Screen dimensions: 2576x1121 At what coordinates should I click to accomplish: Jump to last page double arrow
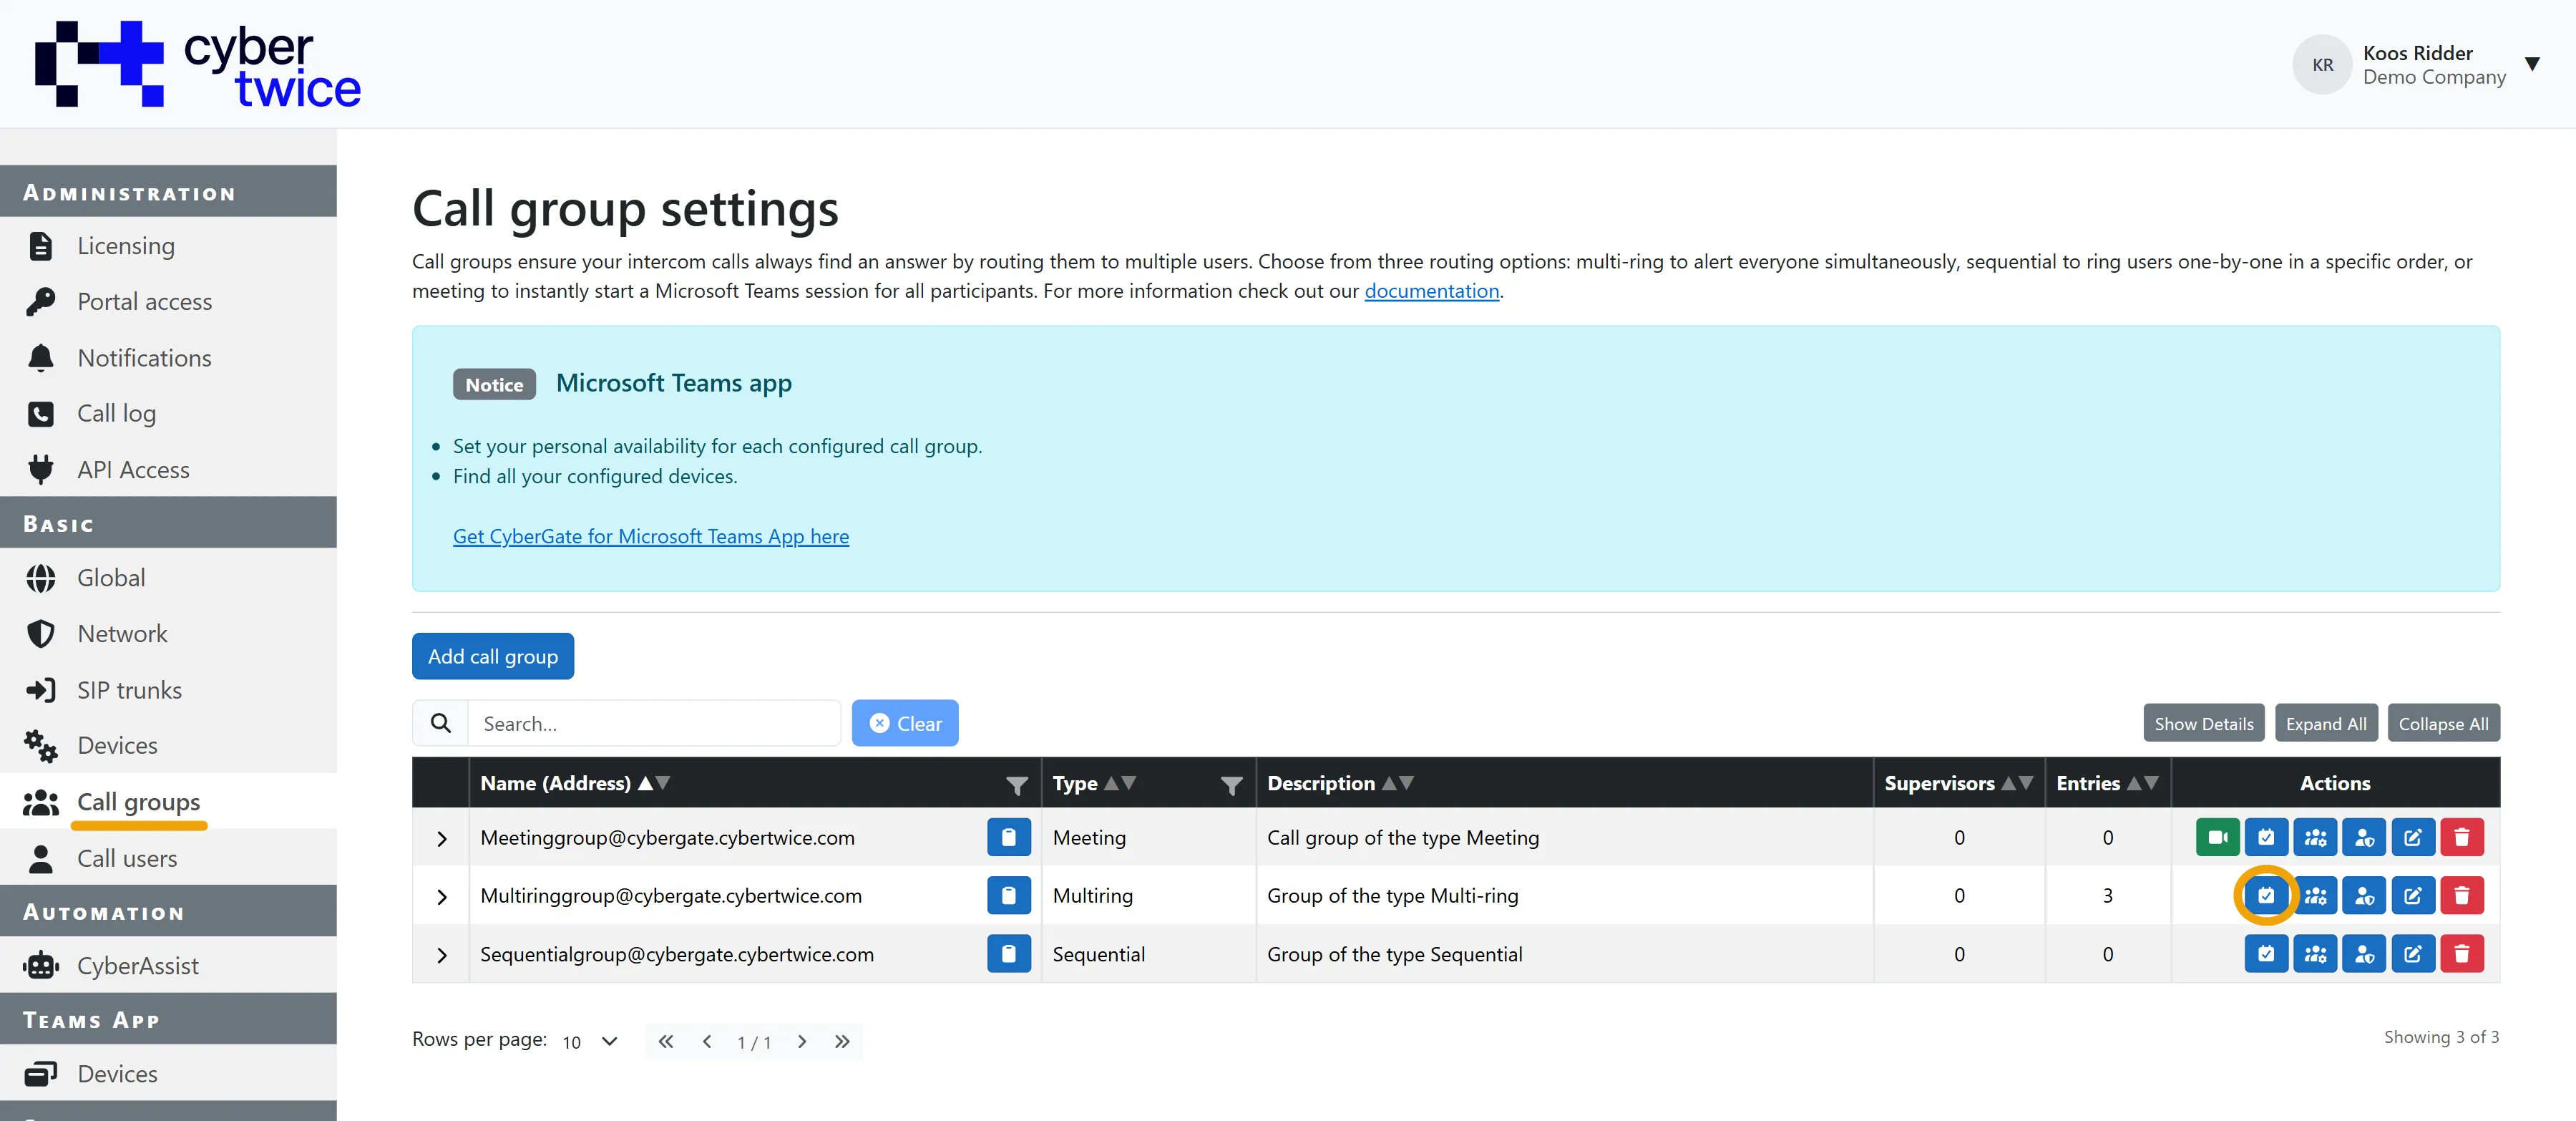pyautogui.click(x=842, y=1041)
